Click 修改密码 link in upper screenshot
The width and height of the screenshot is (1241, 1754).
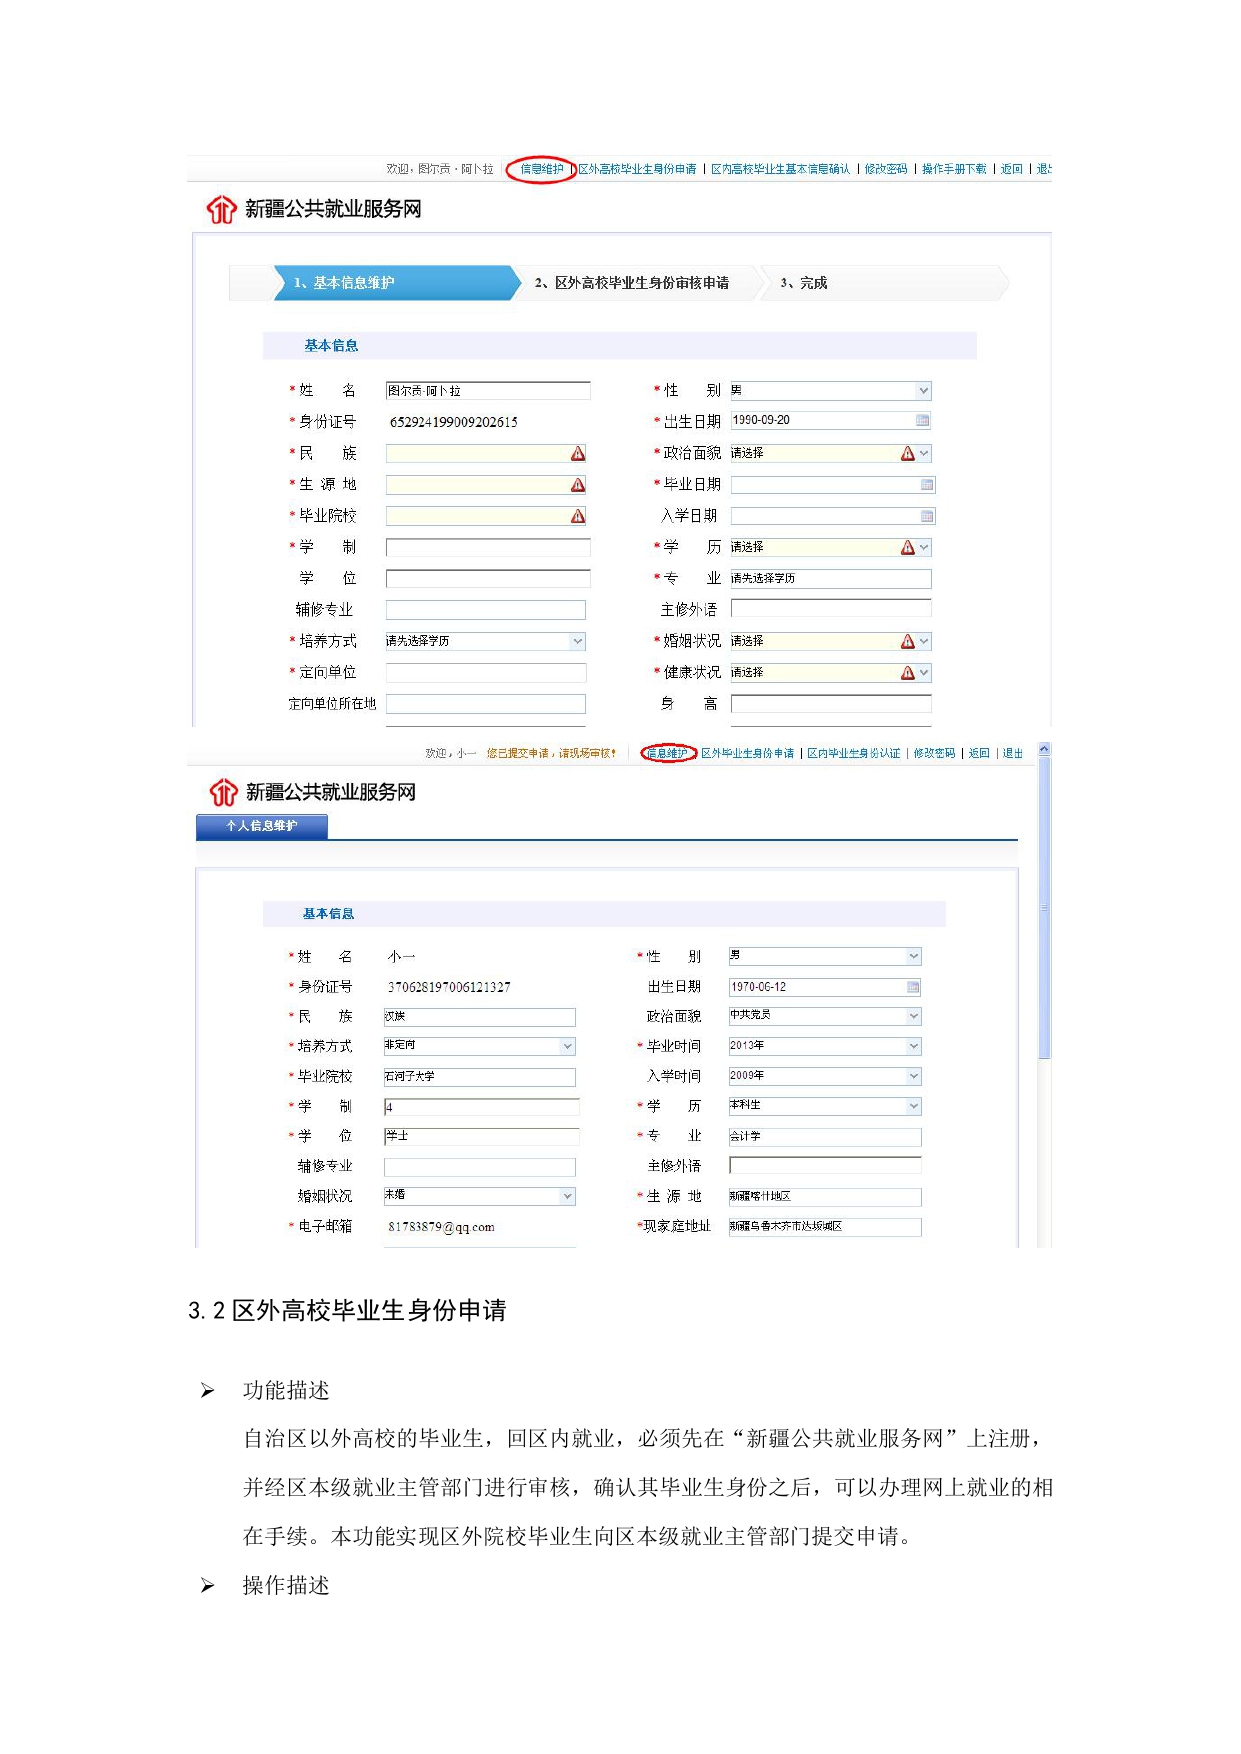(x=886, y=169)
